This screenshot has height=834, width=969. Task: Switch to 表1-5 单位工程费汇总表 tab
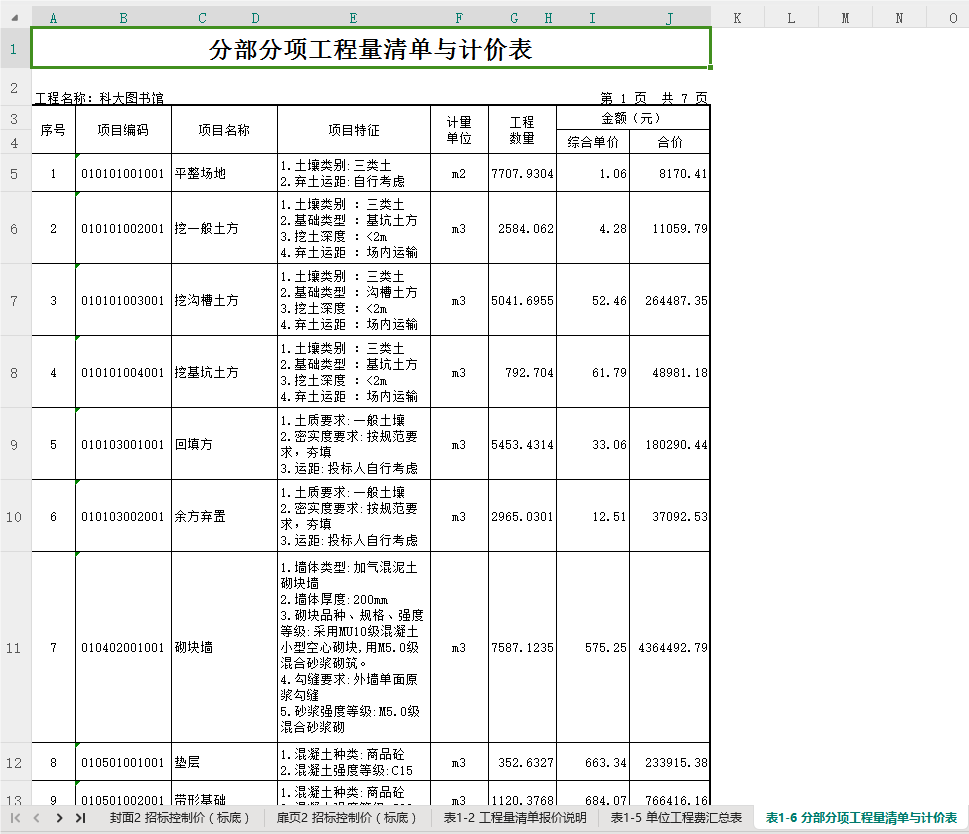click(676, 818)
